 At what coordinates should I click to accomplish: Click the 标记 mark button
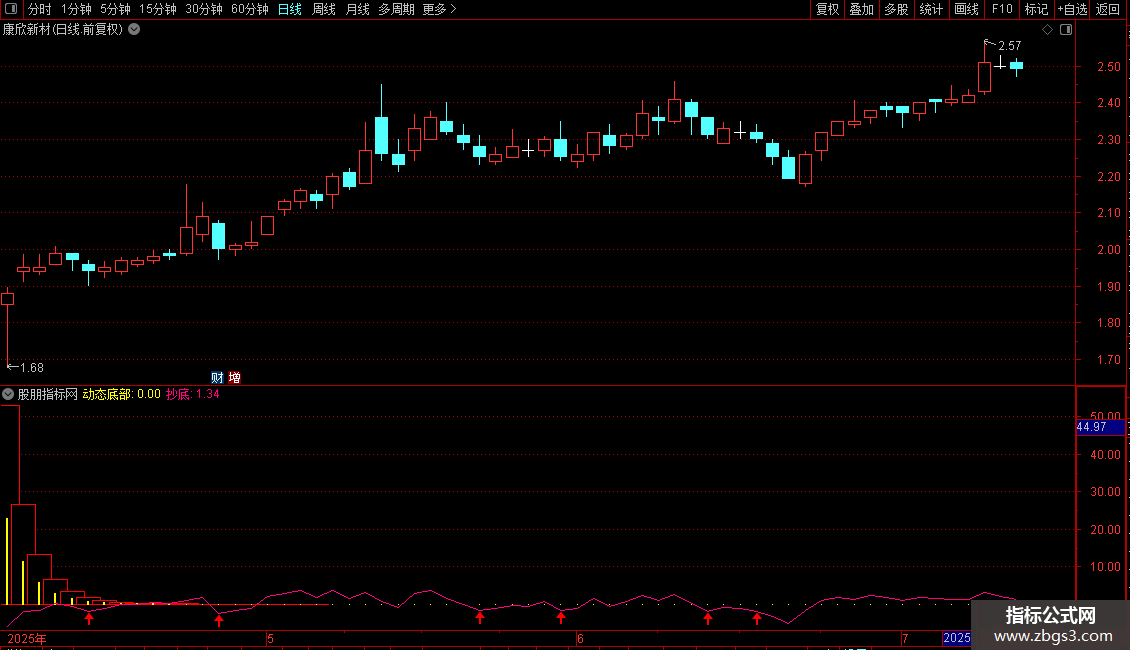pyautogui.click(x=1036, y=9)
